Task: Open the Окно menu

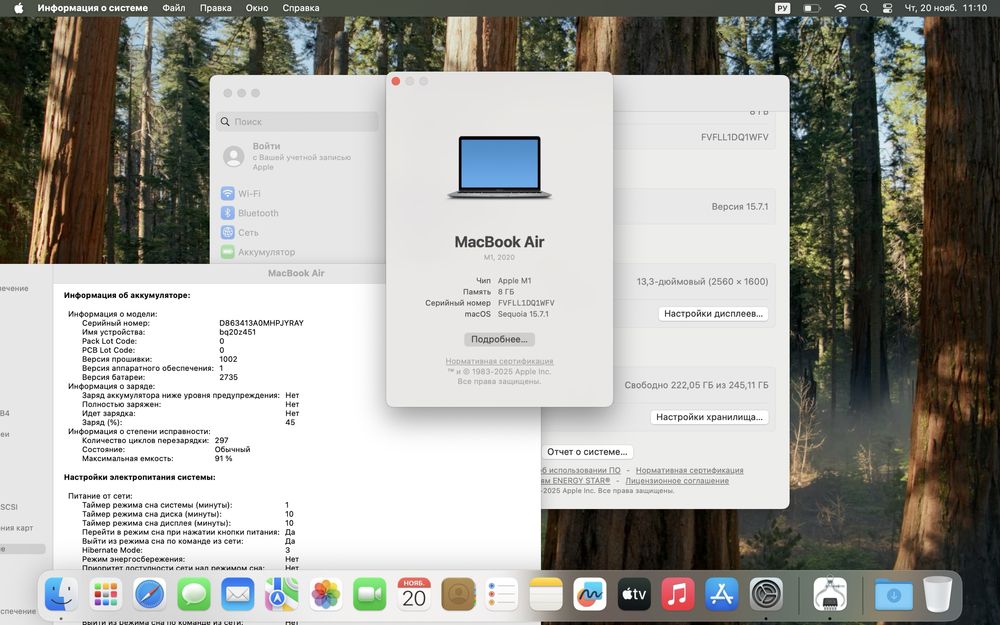Action: [x=256, y=8]
